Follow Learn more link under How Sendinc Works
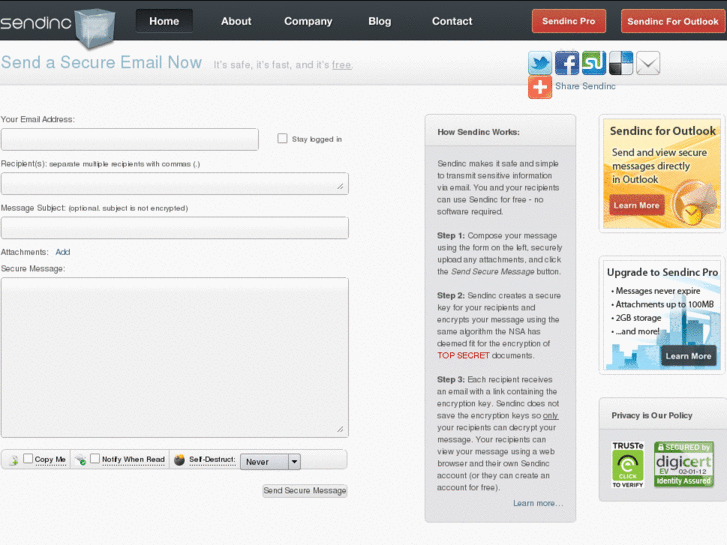727x545 pixels. pyautogui.click(x=538, y=503)
